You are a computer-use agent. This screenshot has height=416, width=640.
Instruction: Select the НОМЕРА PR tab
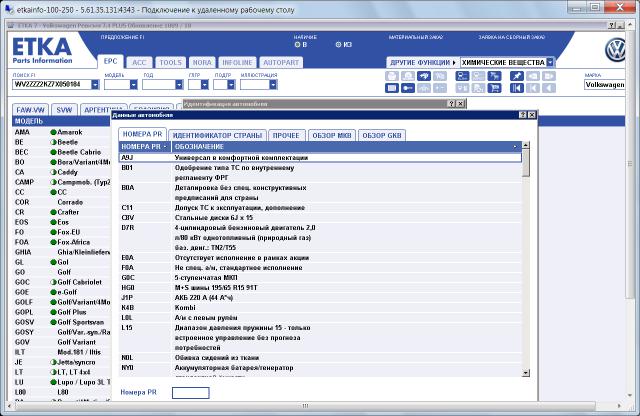[142, 134]
